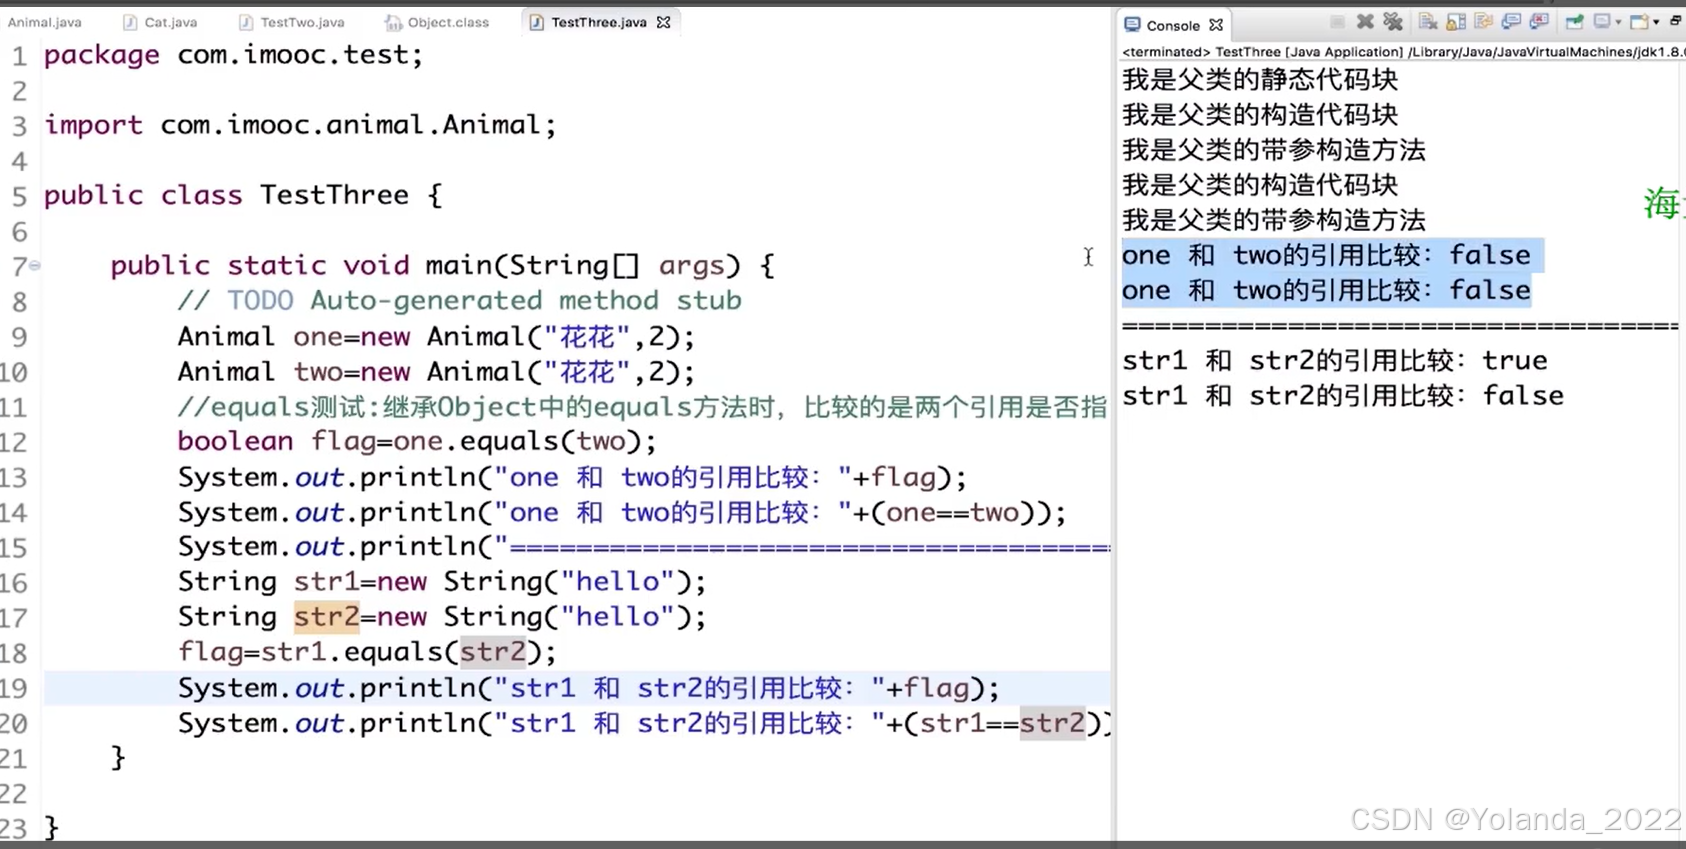Click the println with (one==two) on line 14

622,513
